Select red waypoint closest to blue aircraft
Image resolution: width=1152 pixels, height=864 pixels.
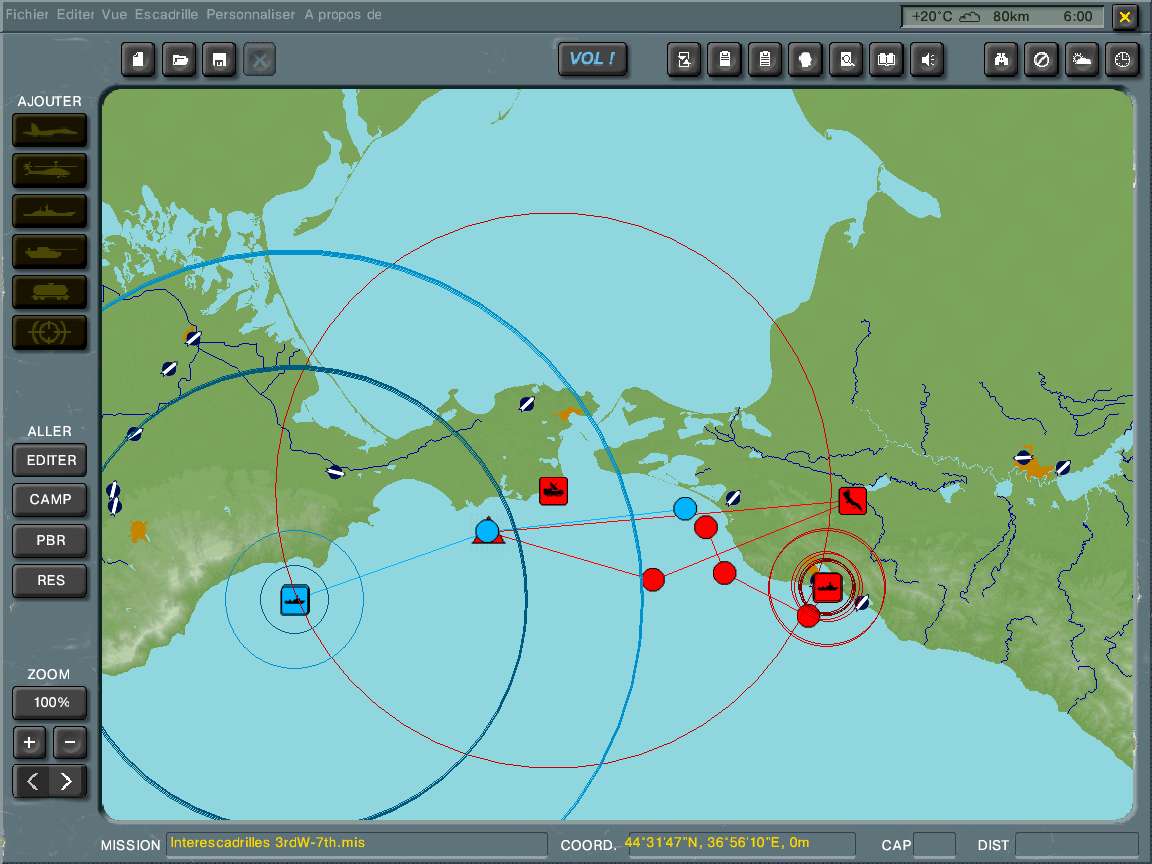[x=652, y=580]
